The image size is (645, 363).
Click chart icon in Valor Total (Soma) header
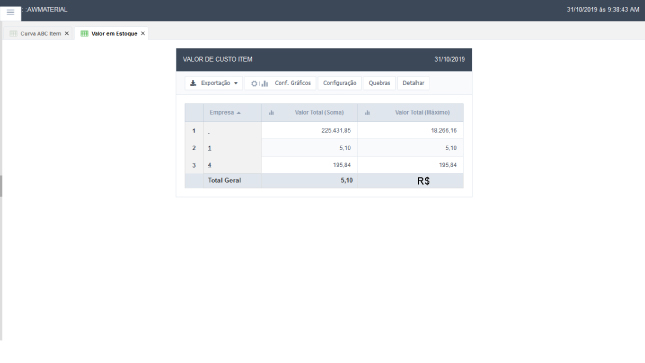(x=271, y=113)
